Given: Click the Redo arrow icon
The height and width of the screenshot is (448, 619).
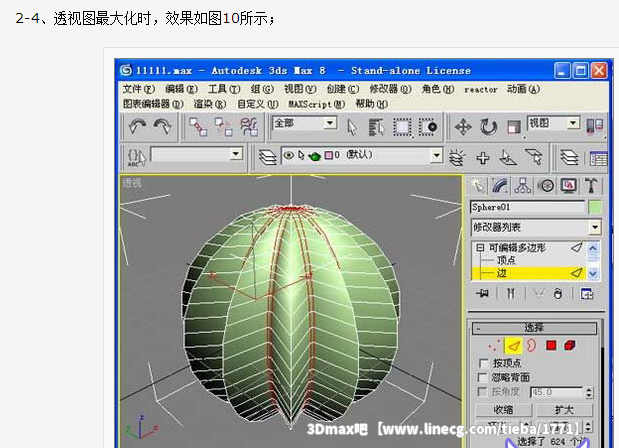Looking at the screenshot, I should pos(162,127).
